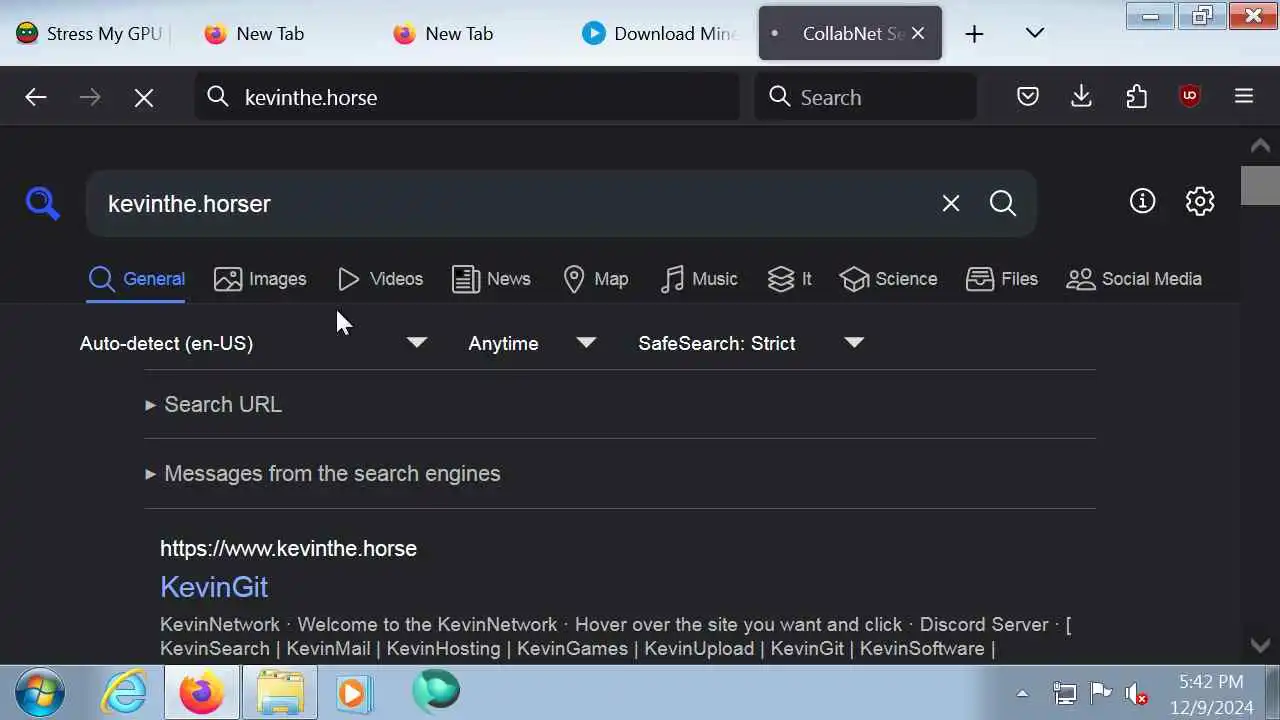Click the page scrollbar down arrow
This screenshot has width=1280, height=720.
click(x=1260, y=645)
